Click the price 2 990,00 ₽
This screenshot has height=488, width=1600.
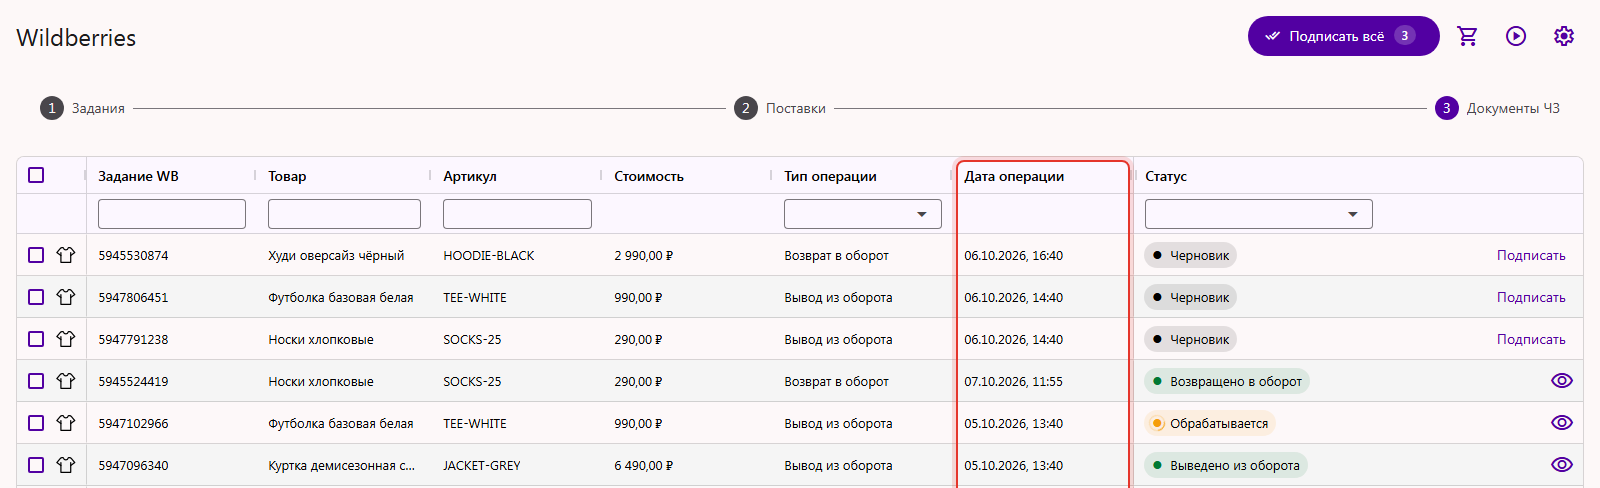(643, 255)
